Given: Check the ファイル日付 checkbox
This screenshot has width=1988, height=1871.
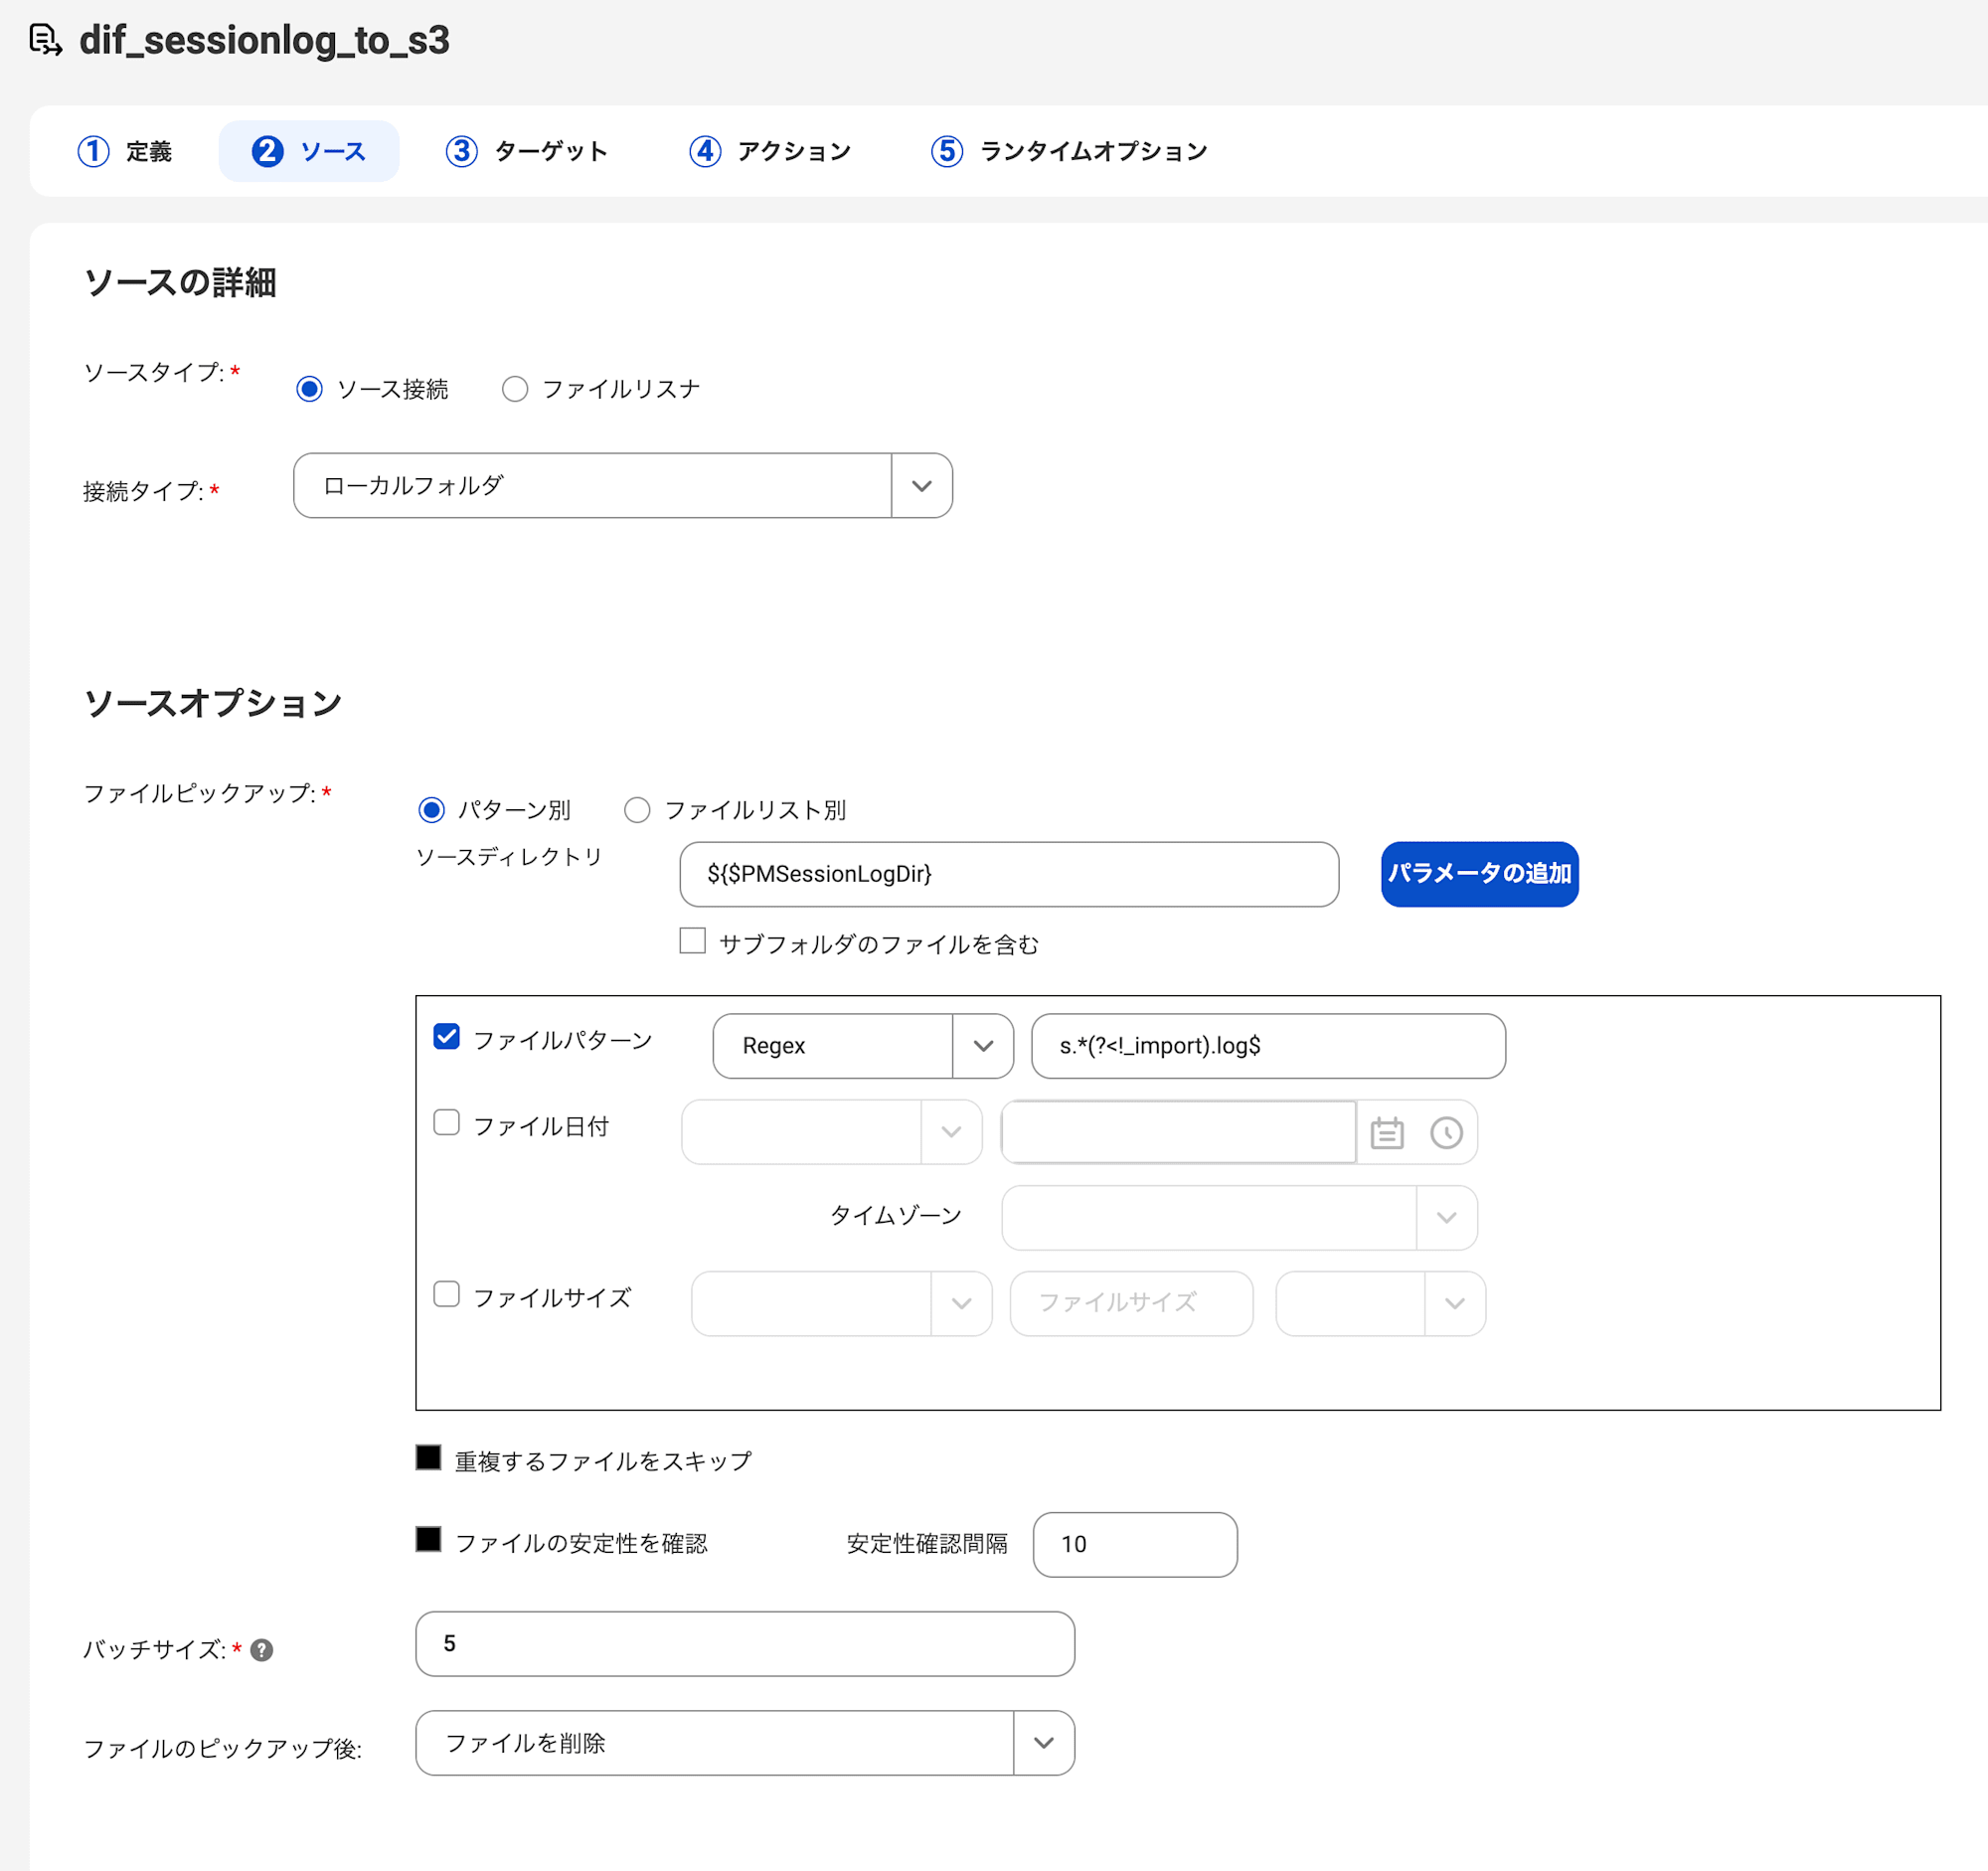Looking at the screenshot, I should (x=447, y=1123).
